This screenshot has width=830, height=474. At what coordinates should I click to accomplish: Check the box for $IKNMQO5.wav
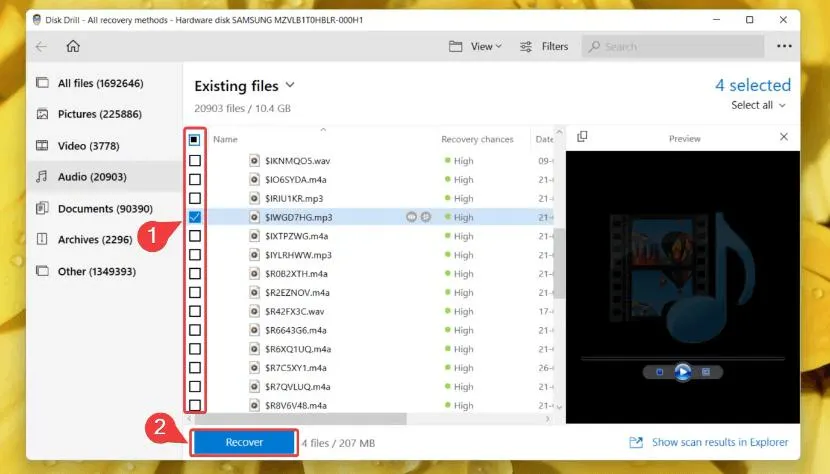point(195,160)
